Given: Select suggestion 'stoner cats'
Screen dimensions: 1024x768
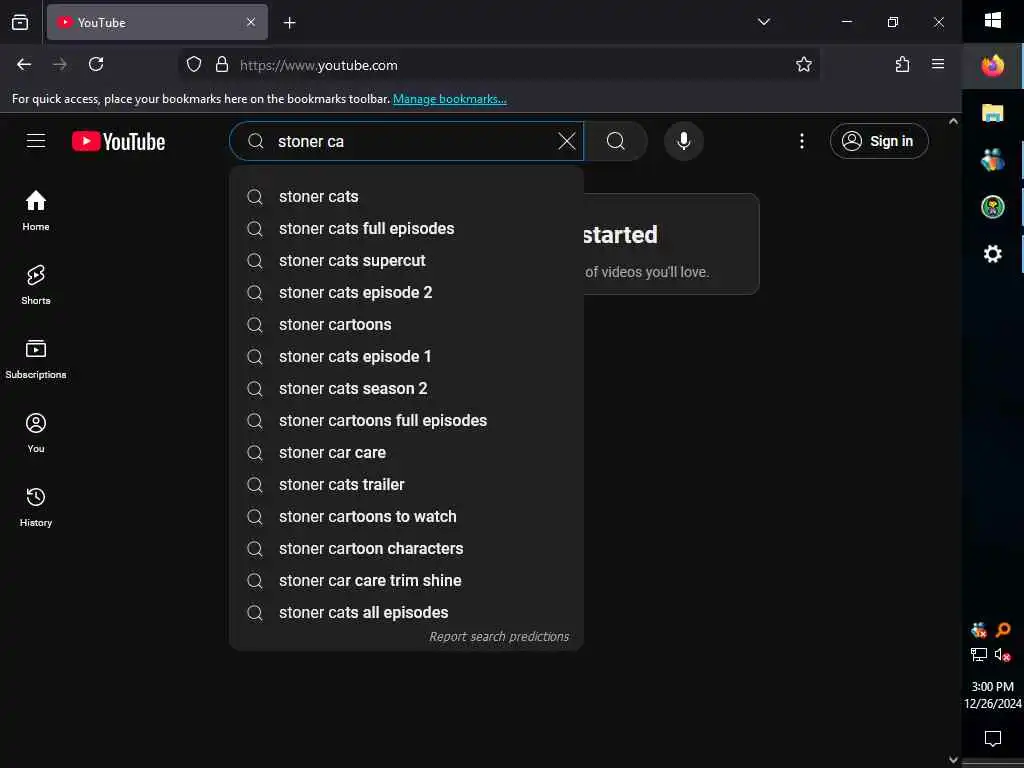Looking at the screenshot, I should [x=406, y=197].
